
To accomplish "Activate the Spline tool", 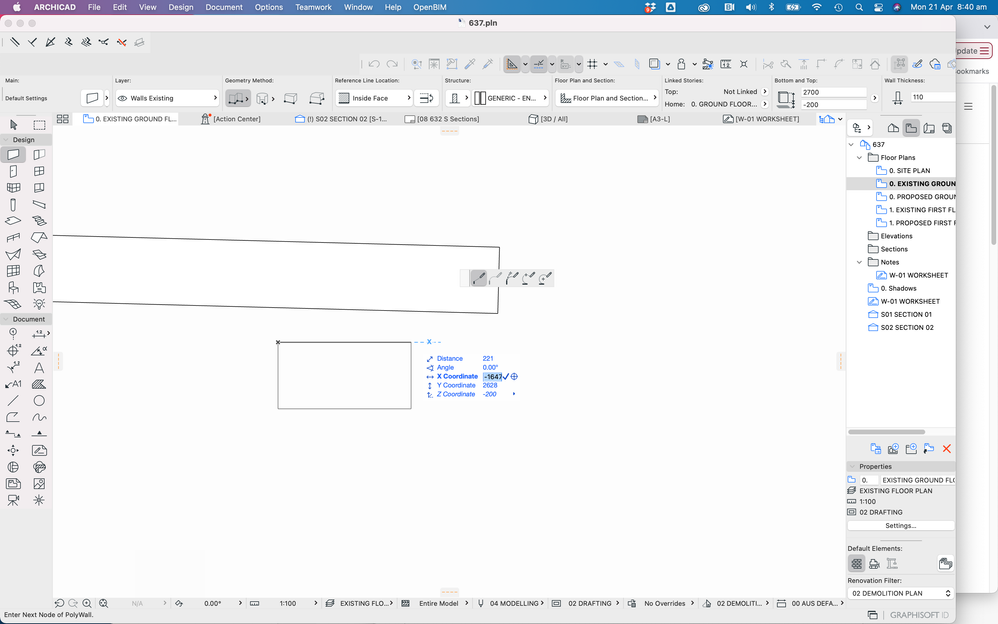I will point(39,417).
